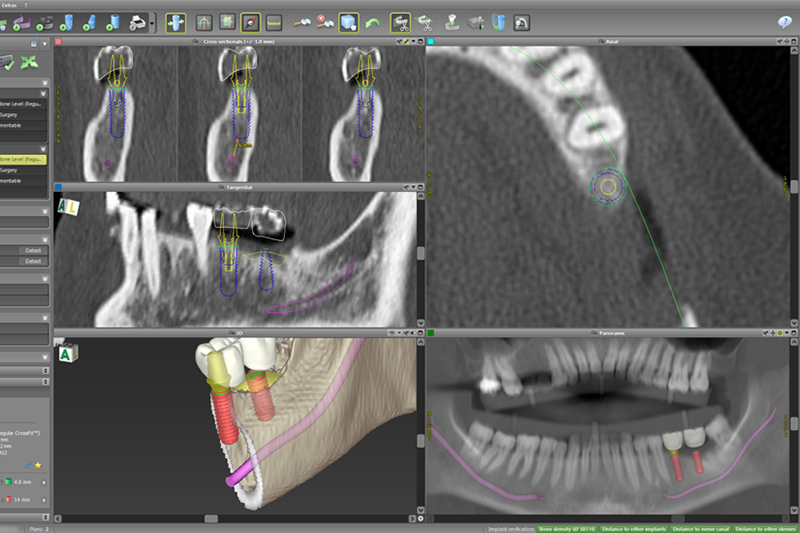Click the Tangential view vertical slider handle

point(421,253)
